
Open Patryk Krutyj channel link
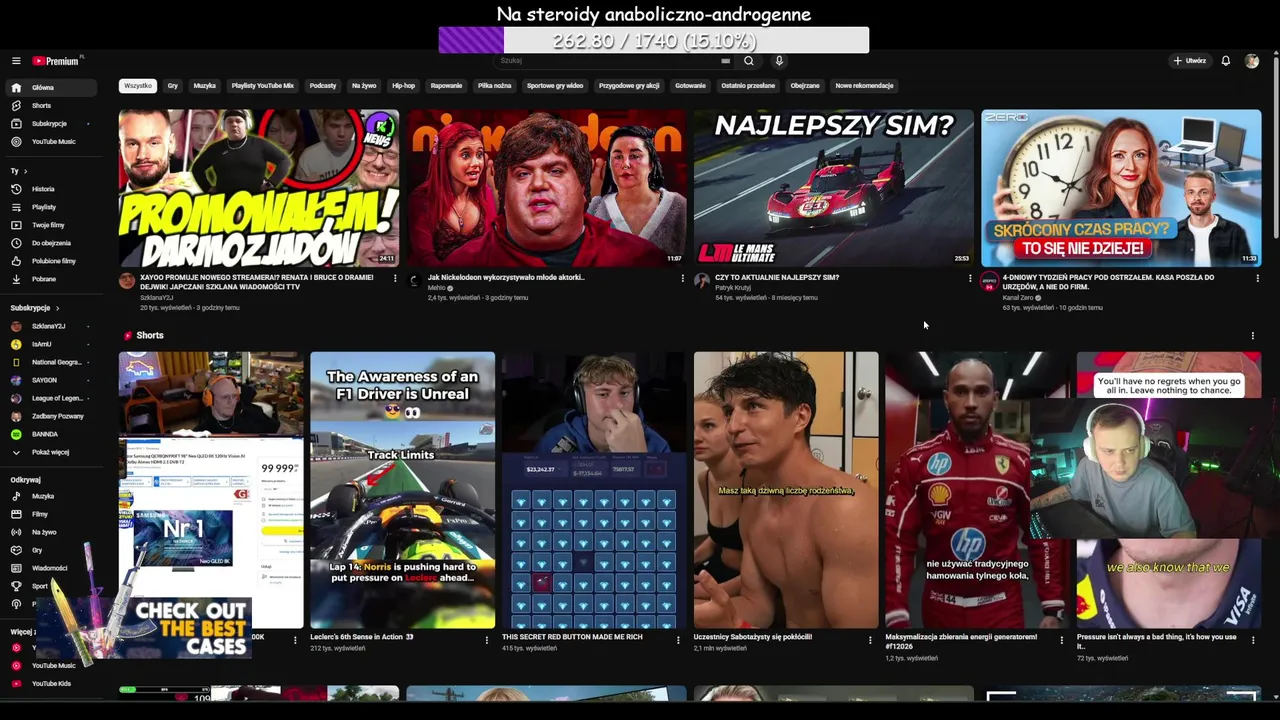pos(733,288)
